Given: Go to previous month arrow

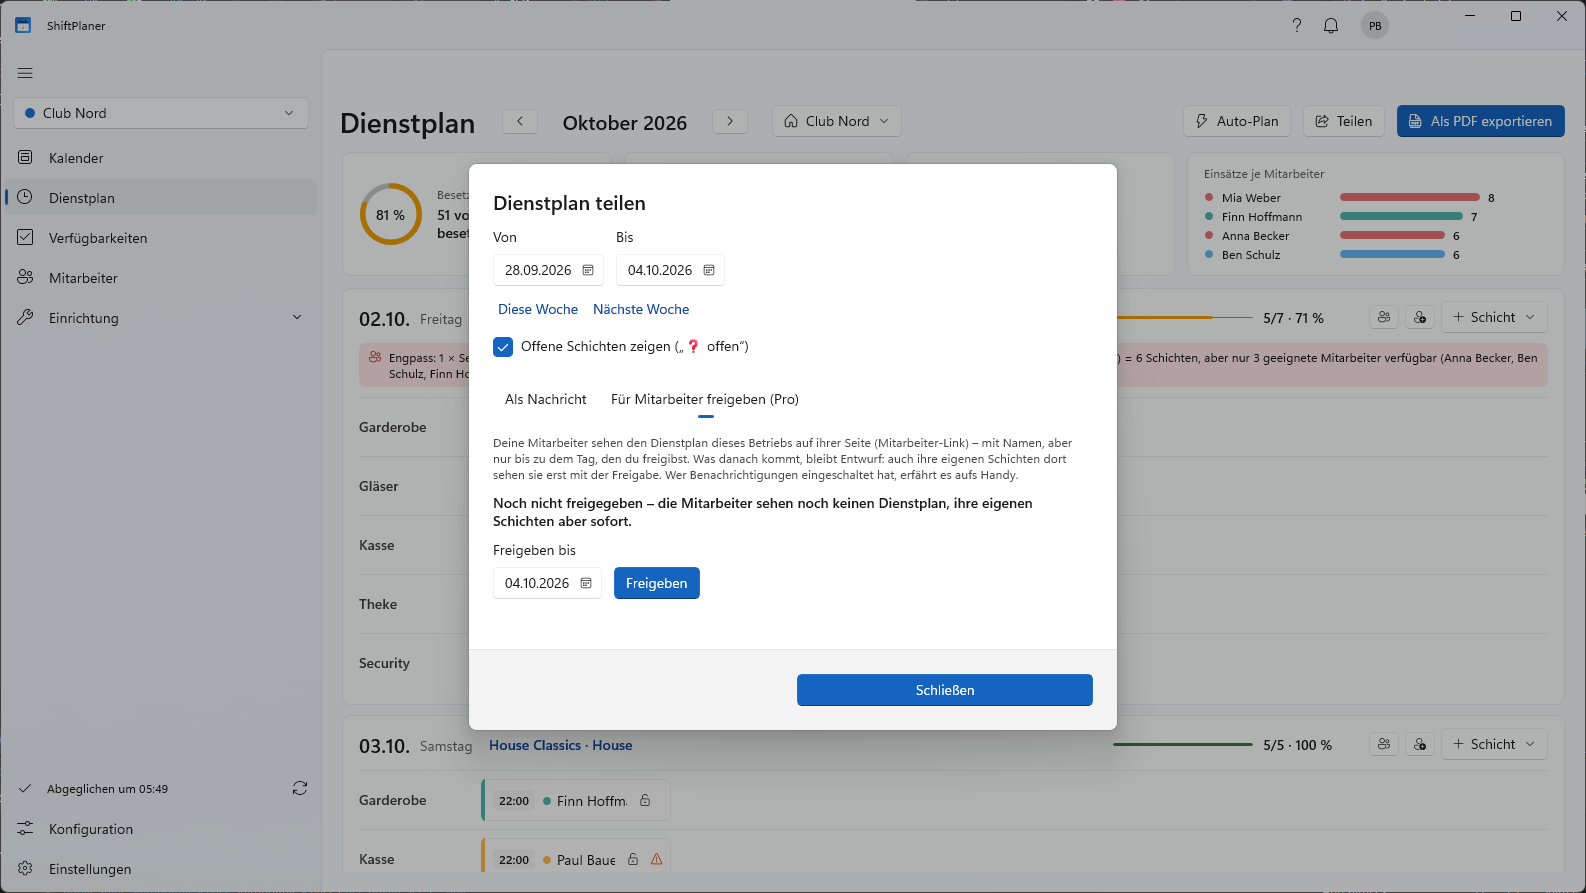Looking at the screenshot, I should (520, 121).
